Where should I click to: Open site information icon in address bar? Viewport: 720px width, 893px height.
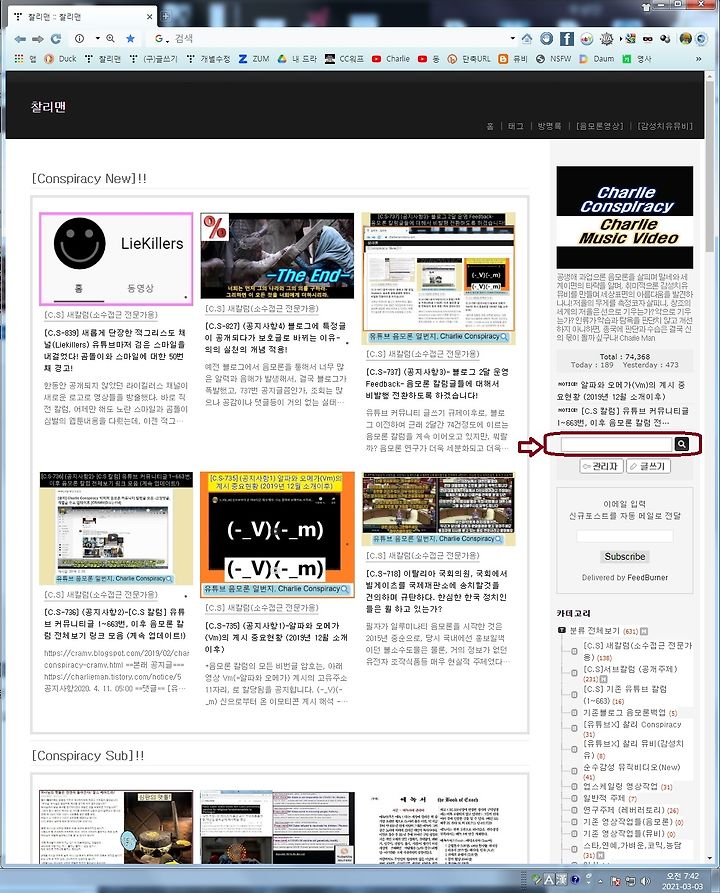click(x=79, y=39)
